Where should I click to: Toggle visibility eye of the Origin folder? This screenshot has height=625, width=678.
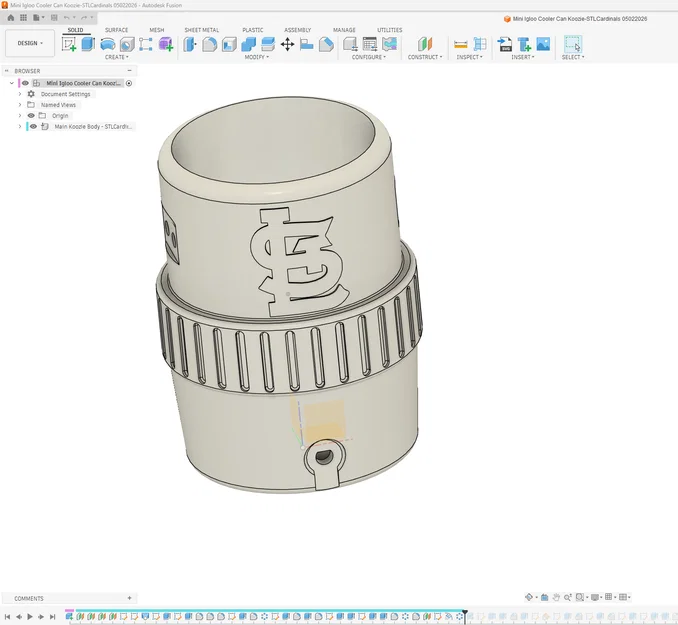click(x=31, y=115)
